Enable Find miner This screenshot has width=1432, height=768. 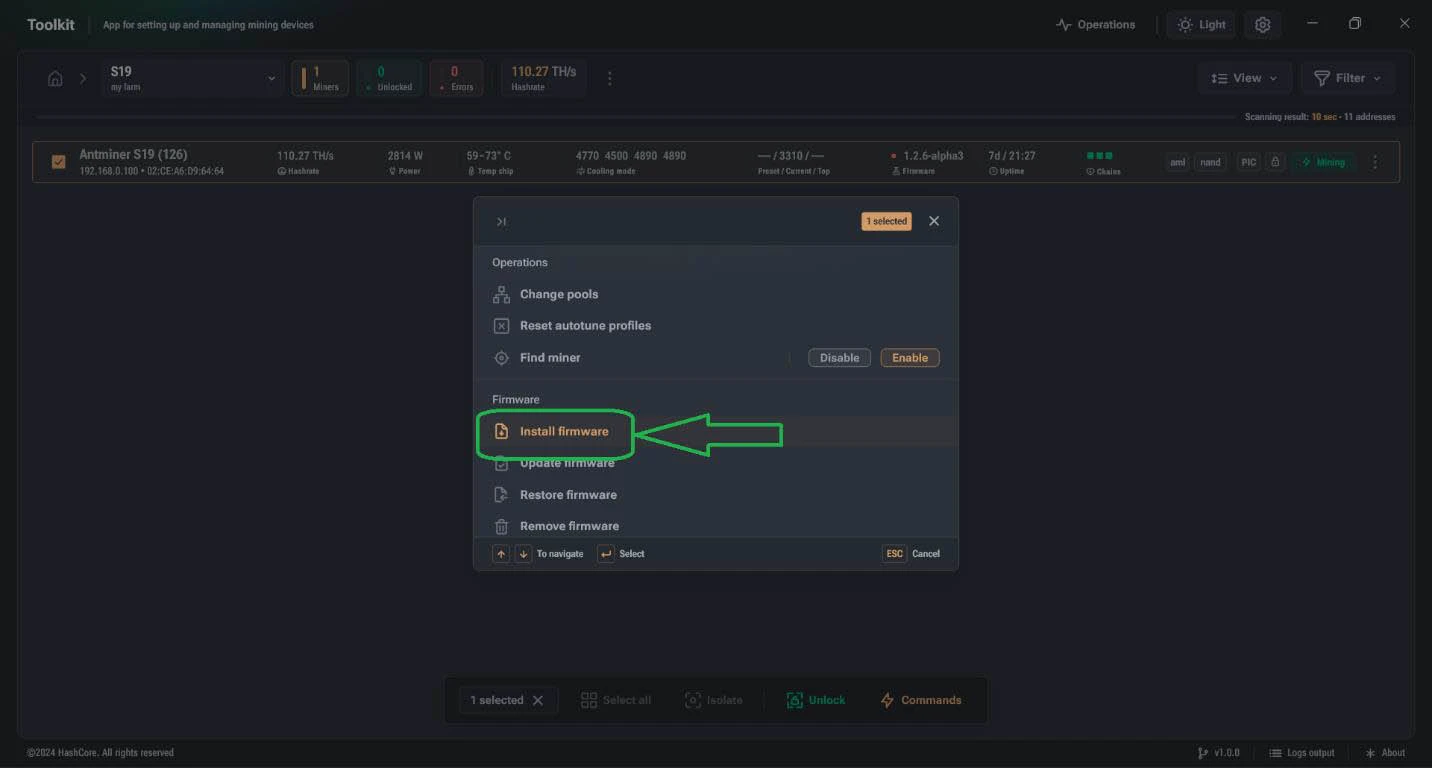pyautogui.click(x=910, y=357)
